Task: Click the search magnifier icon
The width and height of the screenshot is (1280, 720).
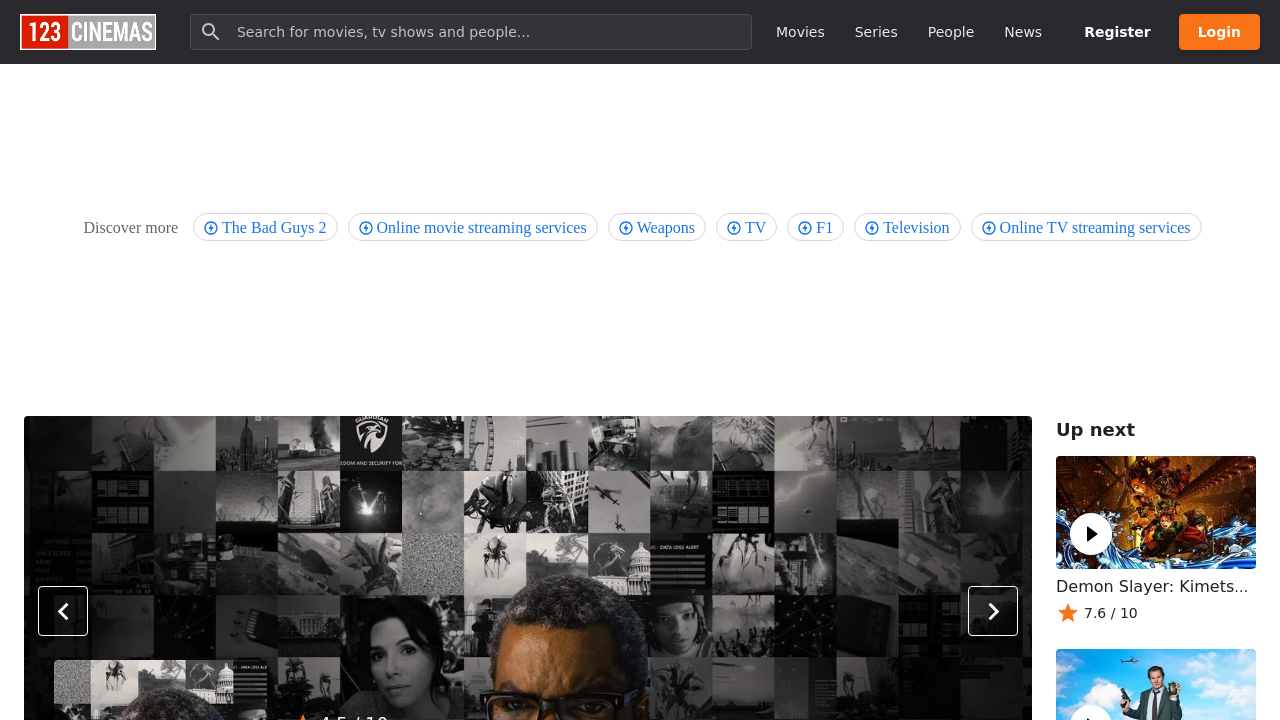Action: 210,32
